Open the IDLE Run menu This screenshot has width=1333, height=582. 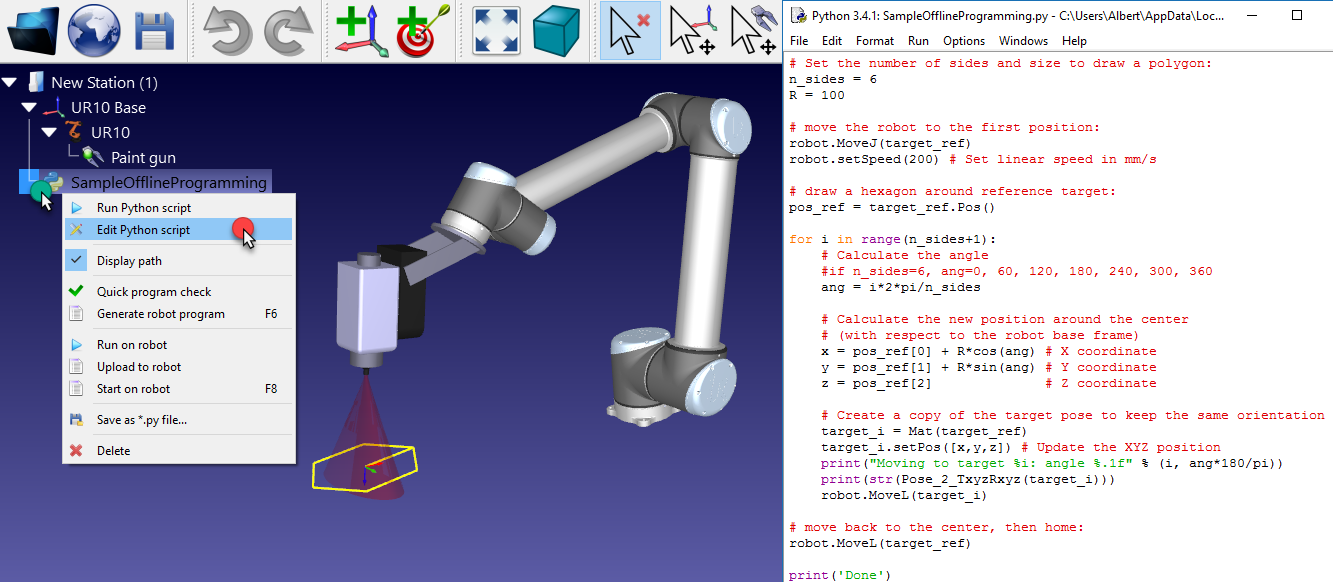pos(917,41)
